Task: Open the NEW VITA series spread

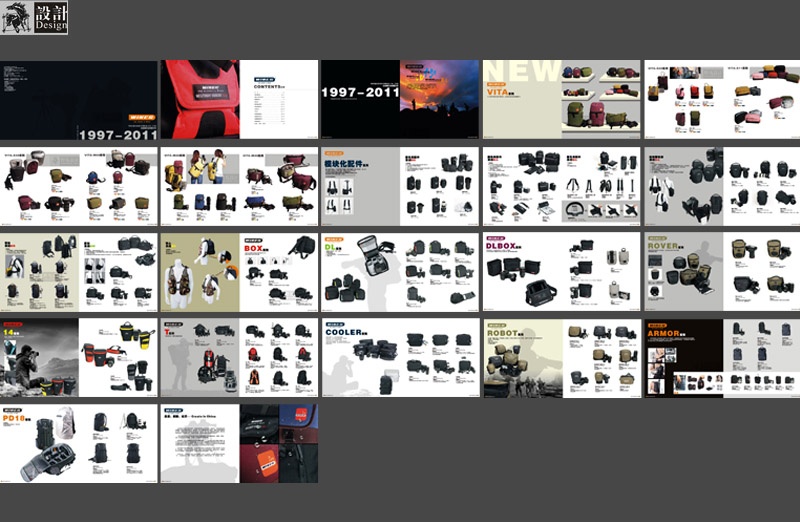Action: pos(562,100)
